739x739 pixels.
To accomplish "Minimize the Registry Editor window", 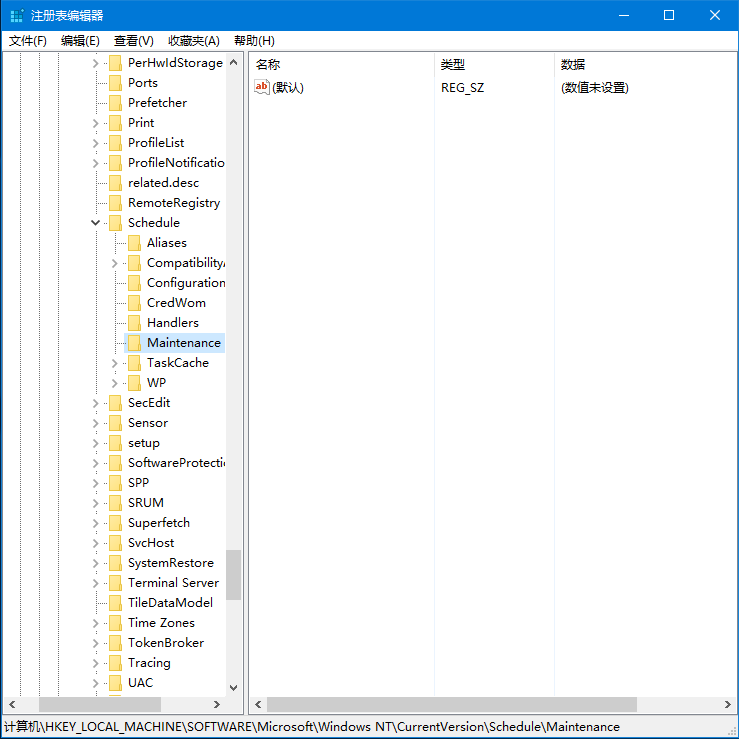I will [624, 15].
